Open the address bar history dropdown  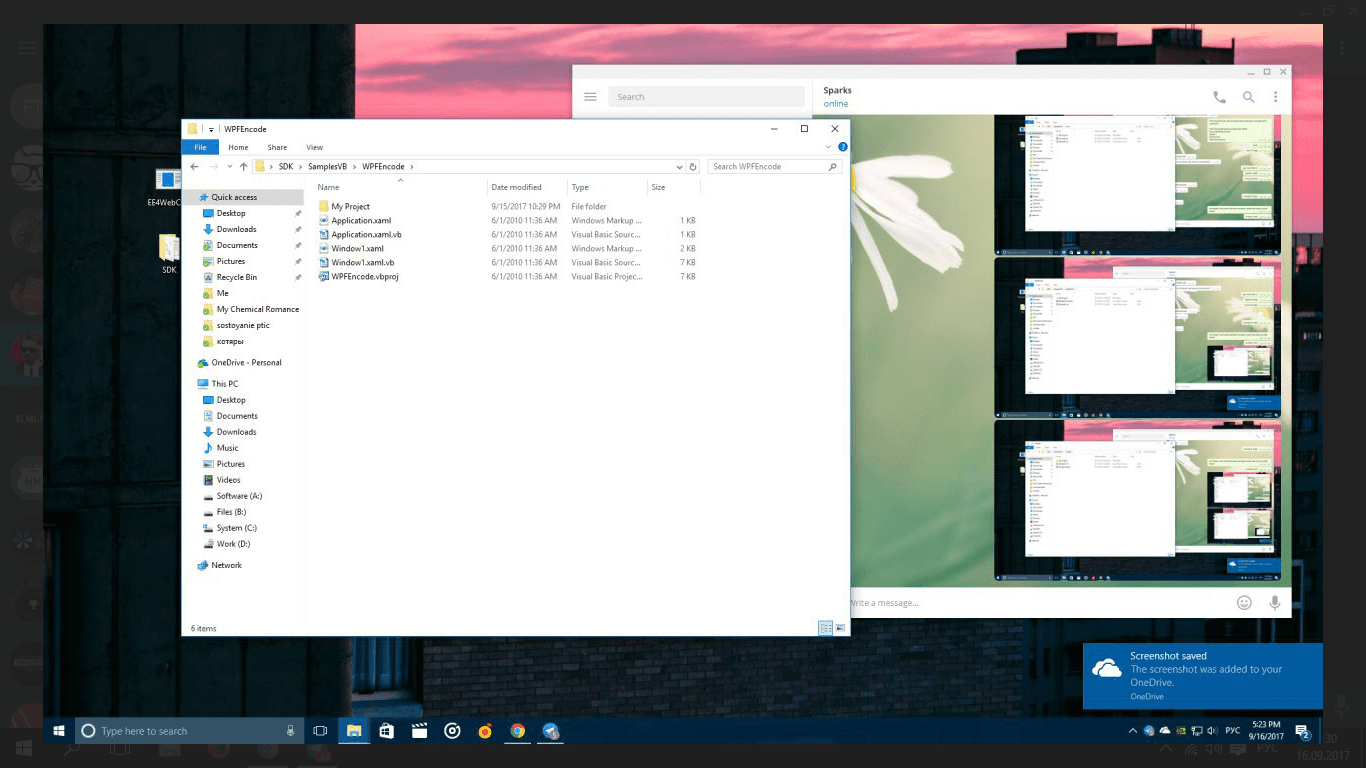point(680,167)
